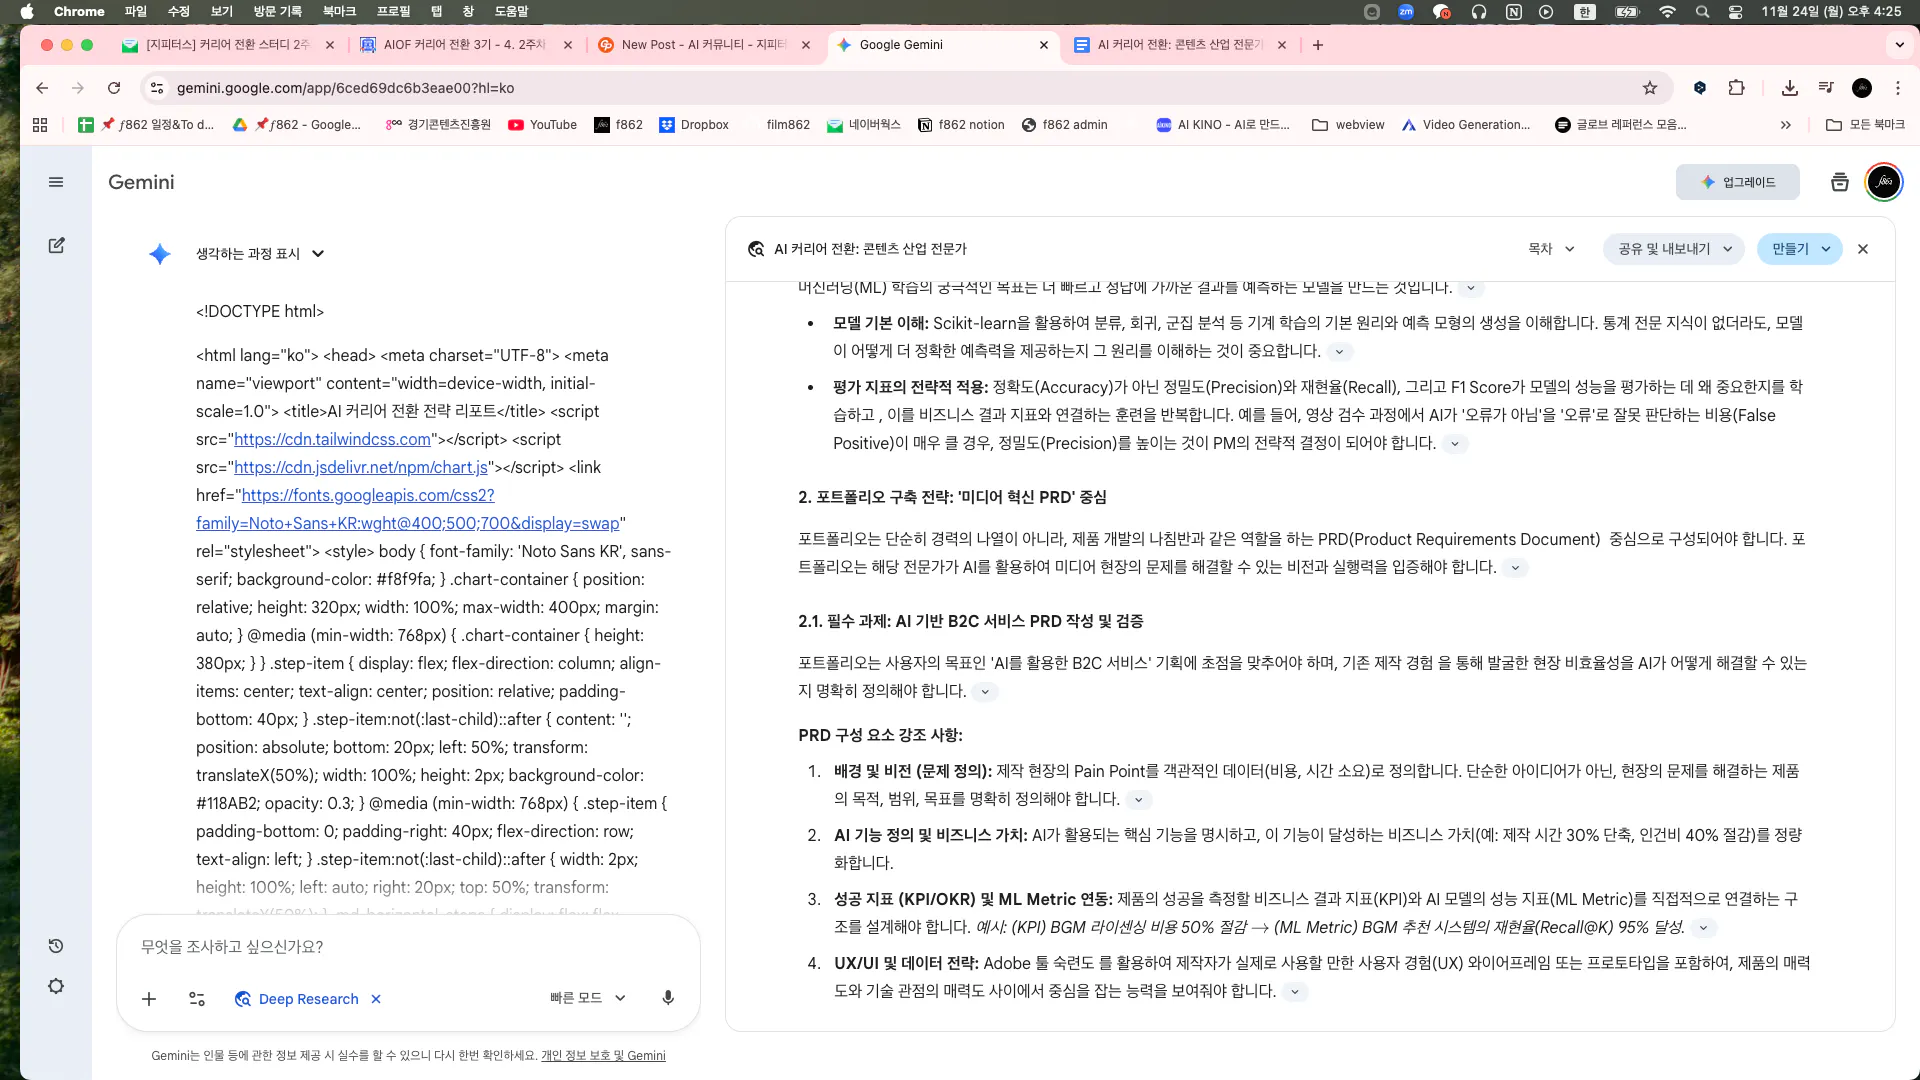Switch to the New Post AI 커뮤니티 tab

coord(703,45)
